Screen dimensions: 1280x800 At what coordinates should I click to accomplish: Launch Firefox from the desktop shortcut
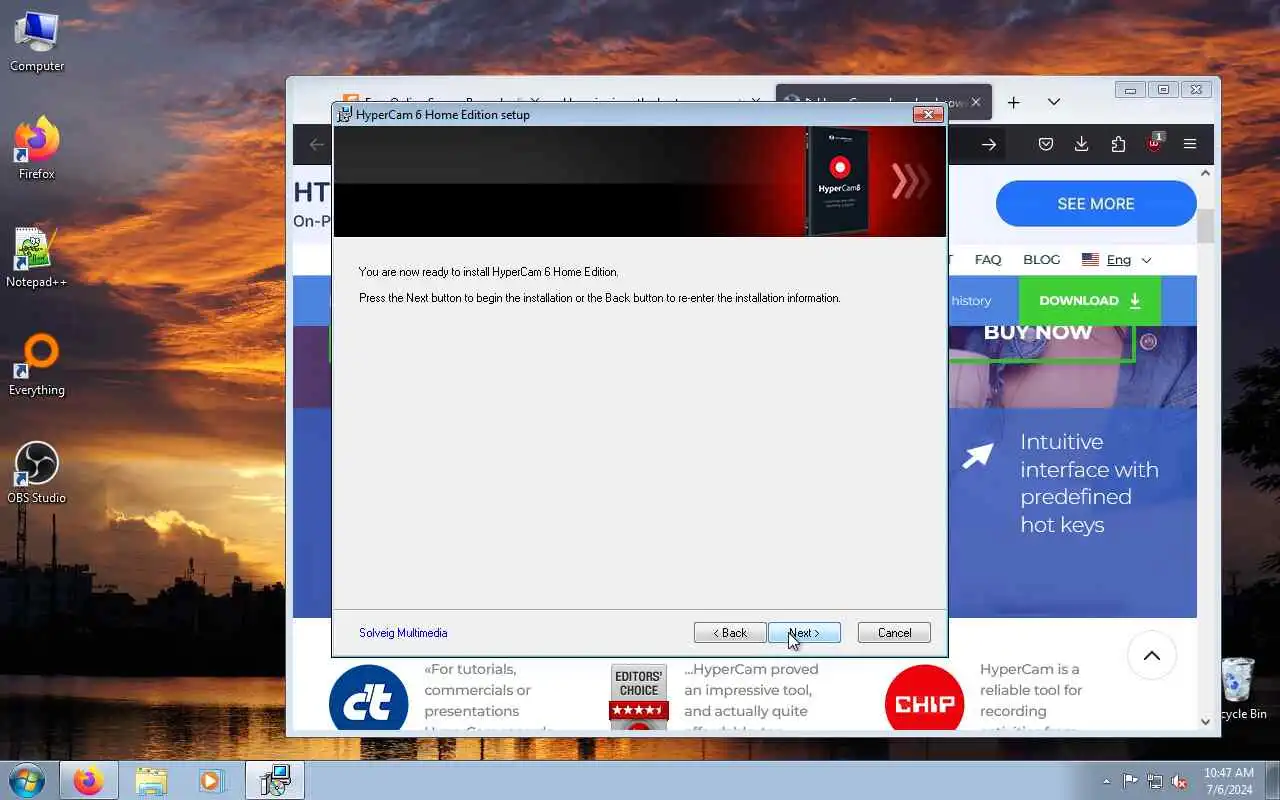click(x=37, y=150)
